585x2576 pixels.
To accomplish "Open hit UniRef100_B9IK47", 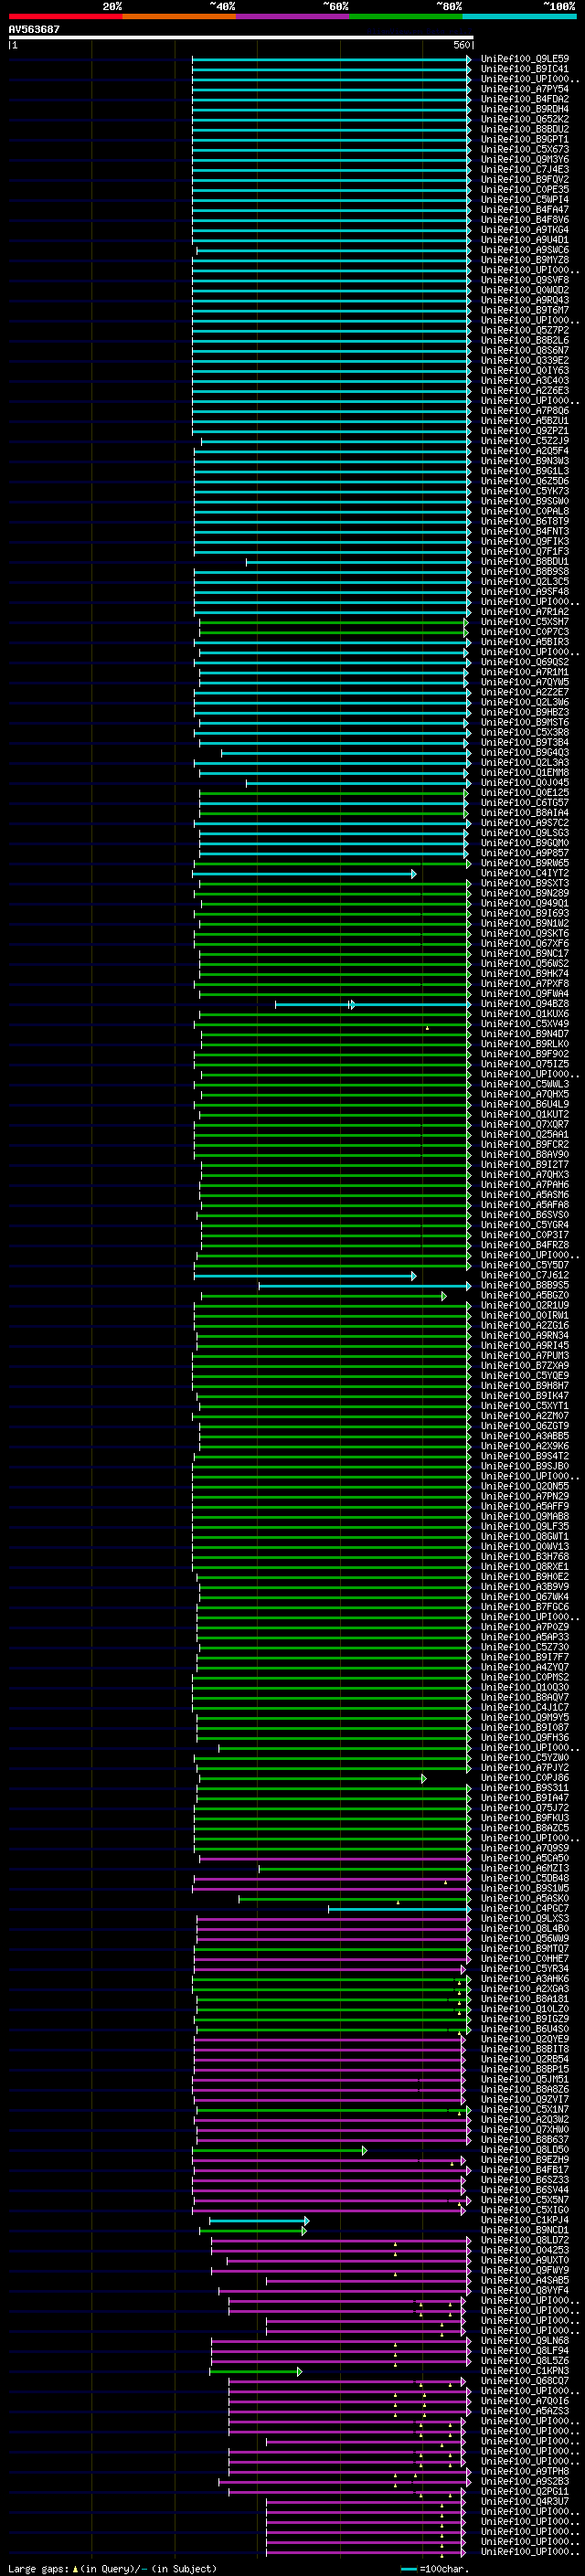I will point(525,1396).
